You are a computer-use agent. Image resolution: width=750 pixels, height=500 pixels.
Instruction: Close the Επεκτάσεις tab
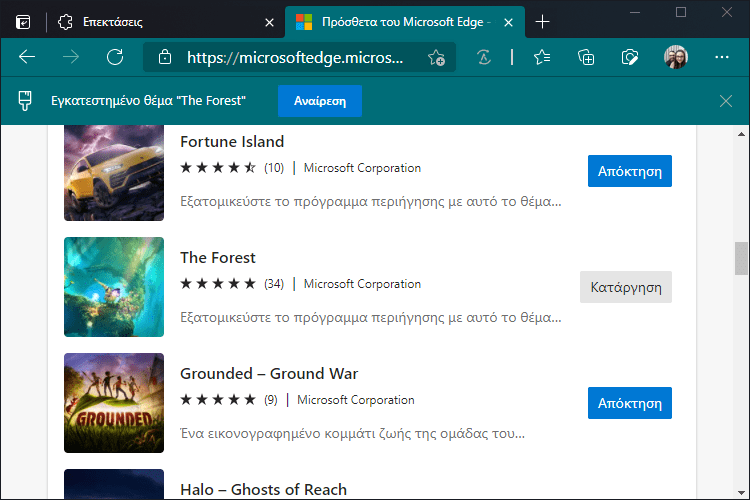(269, 22)
